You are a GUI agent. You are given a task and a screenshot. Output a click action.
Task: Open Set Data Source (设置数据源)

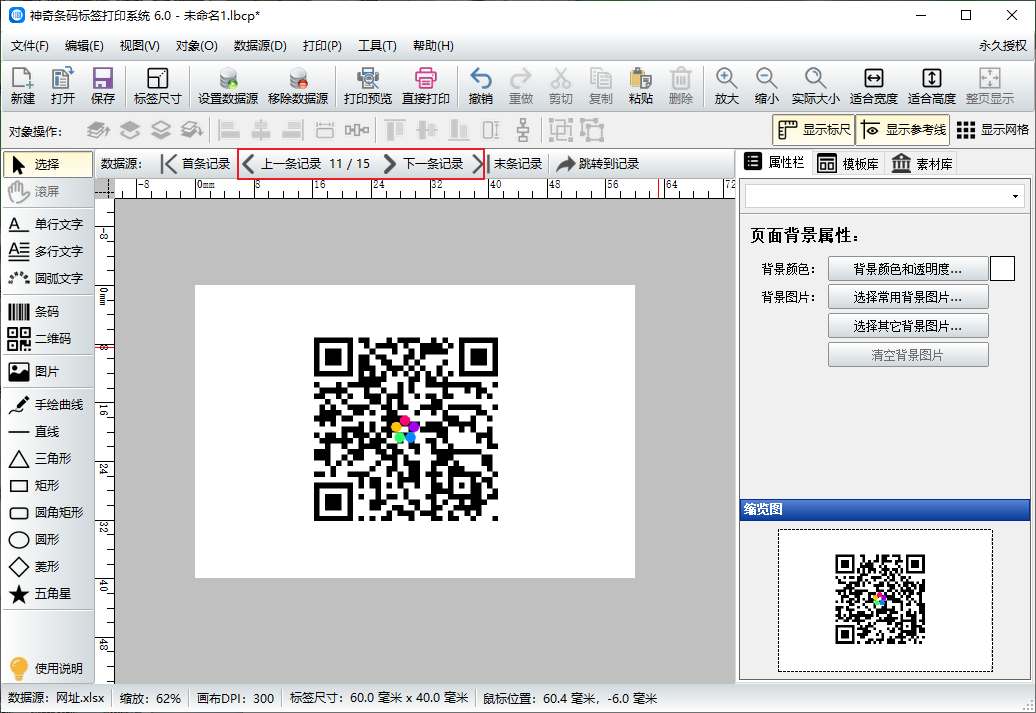pos(228,86)
